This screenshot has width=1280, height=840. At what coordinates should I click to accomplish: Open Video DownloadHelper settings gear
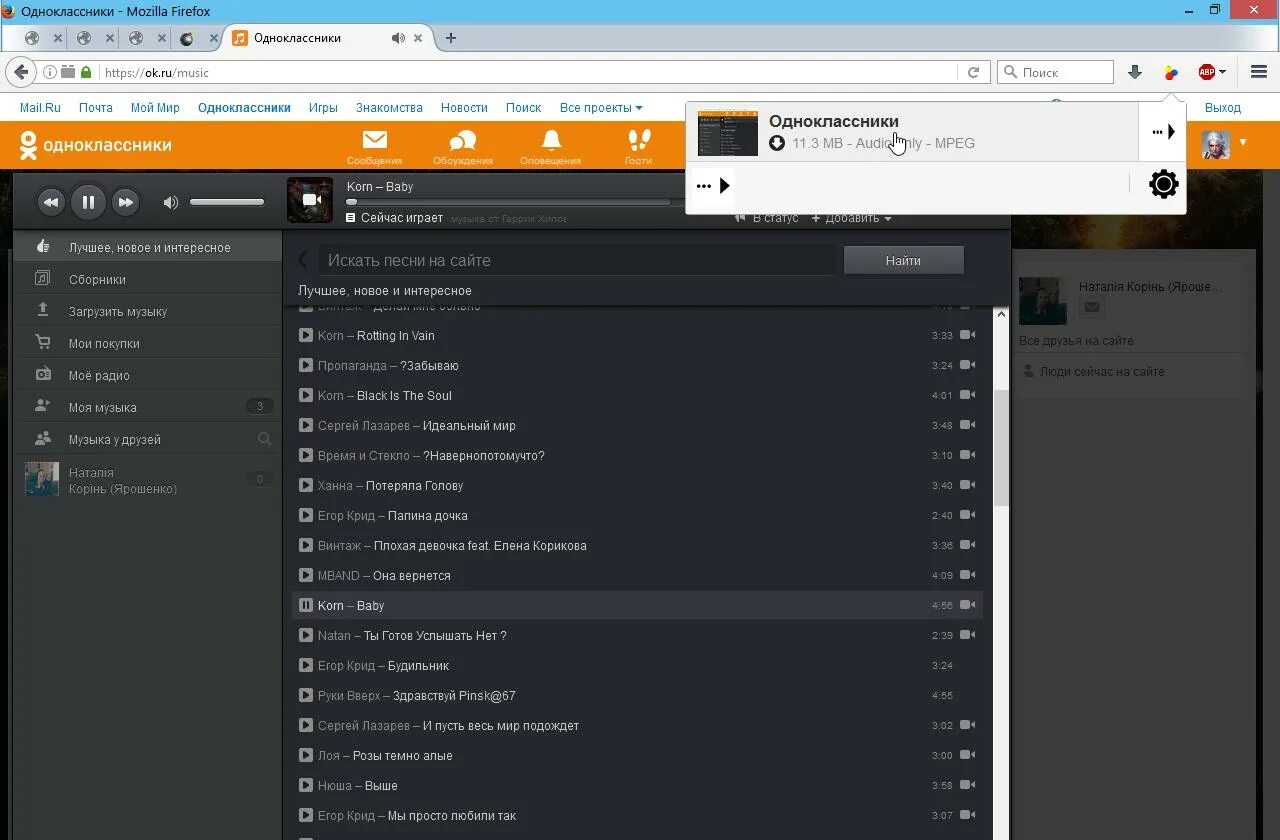(x=1164, y=185)
